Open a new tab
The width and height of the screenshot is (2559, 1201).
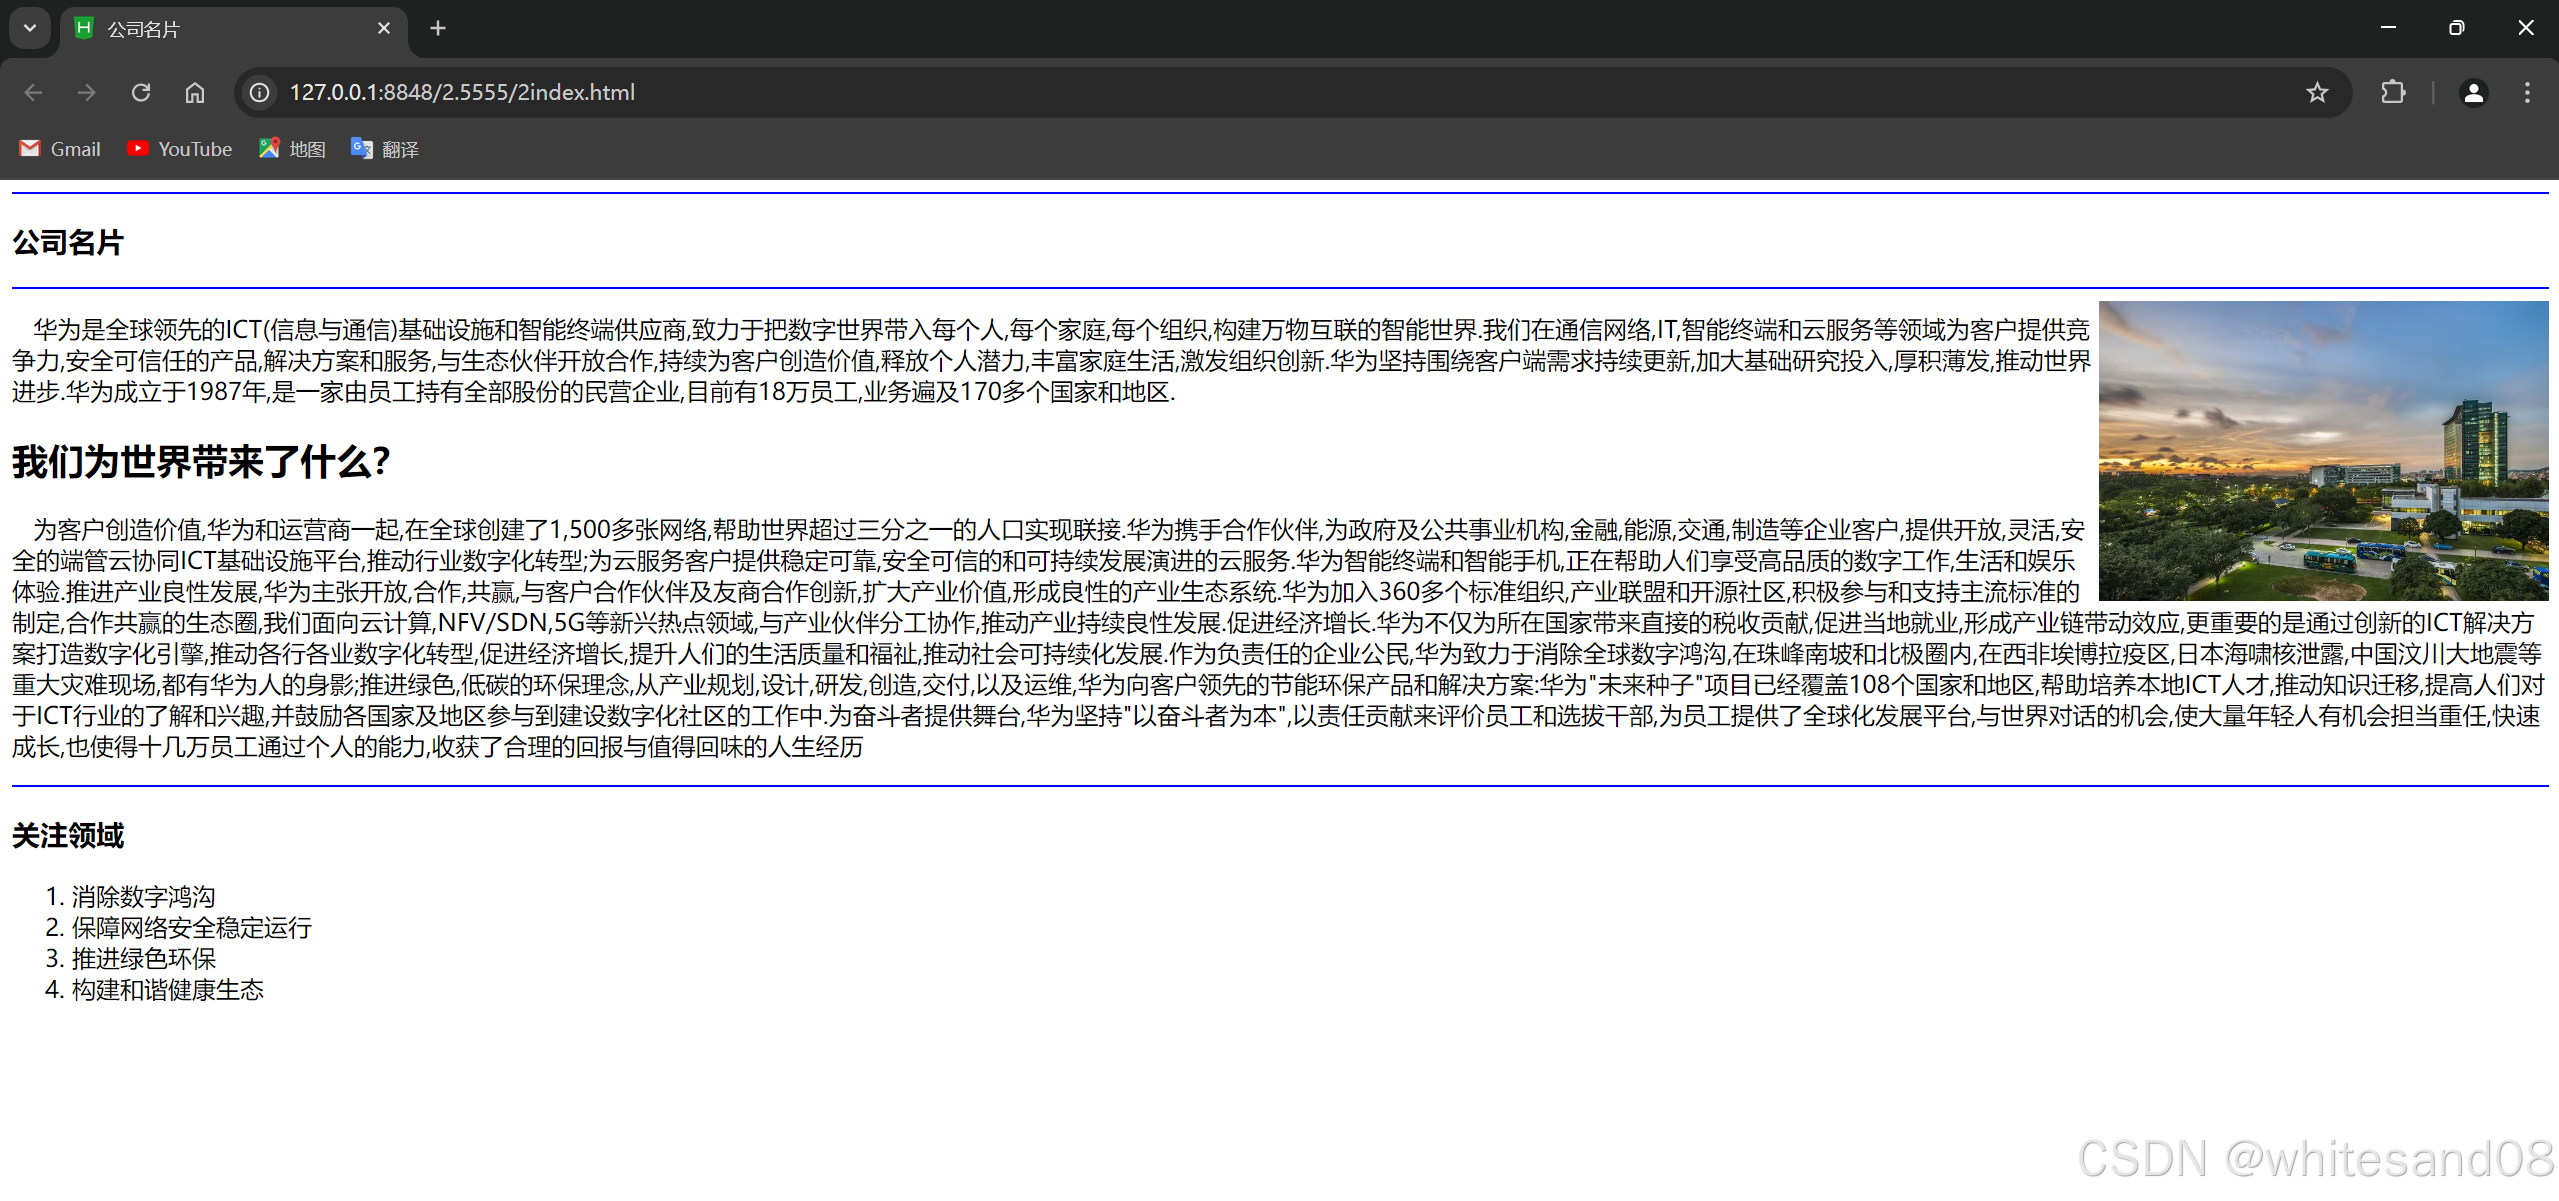[x=438, y=28]
